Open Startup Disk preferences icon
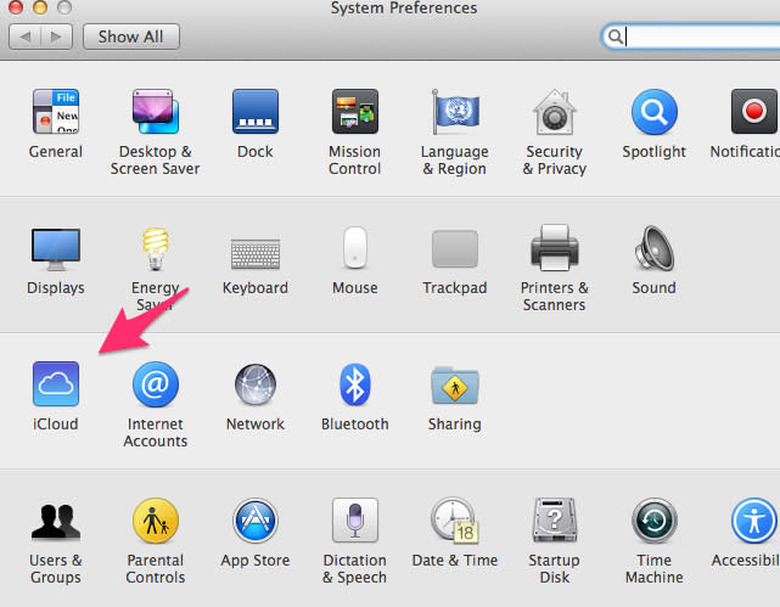 (554, 520)
